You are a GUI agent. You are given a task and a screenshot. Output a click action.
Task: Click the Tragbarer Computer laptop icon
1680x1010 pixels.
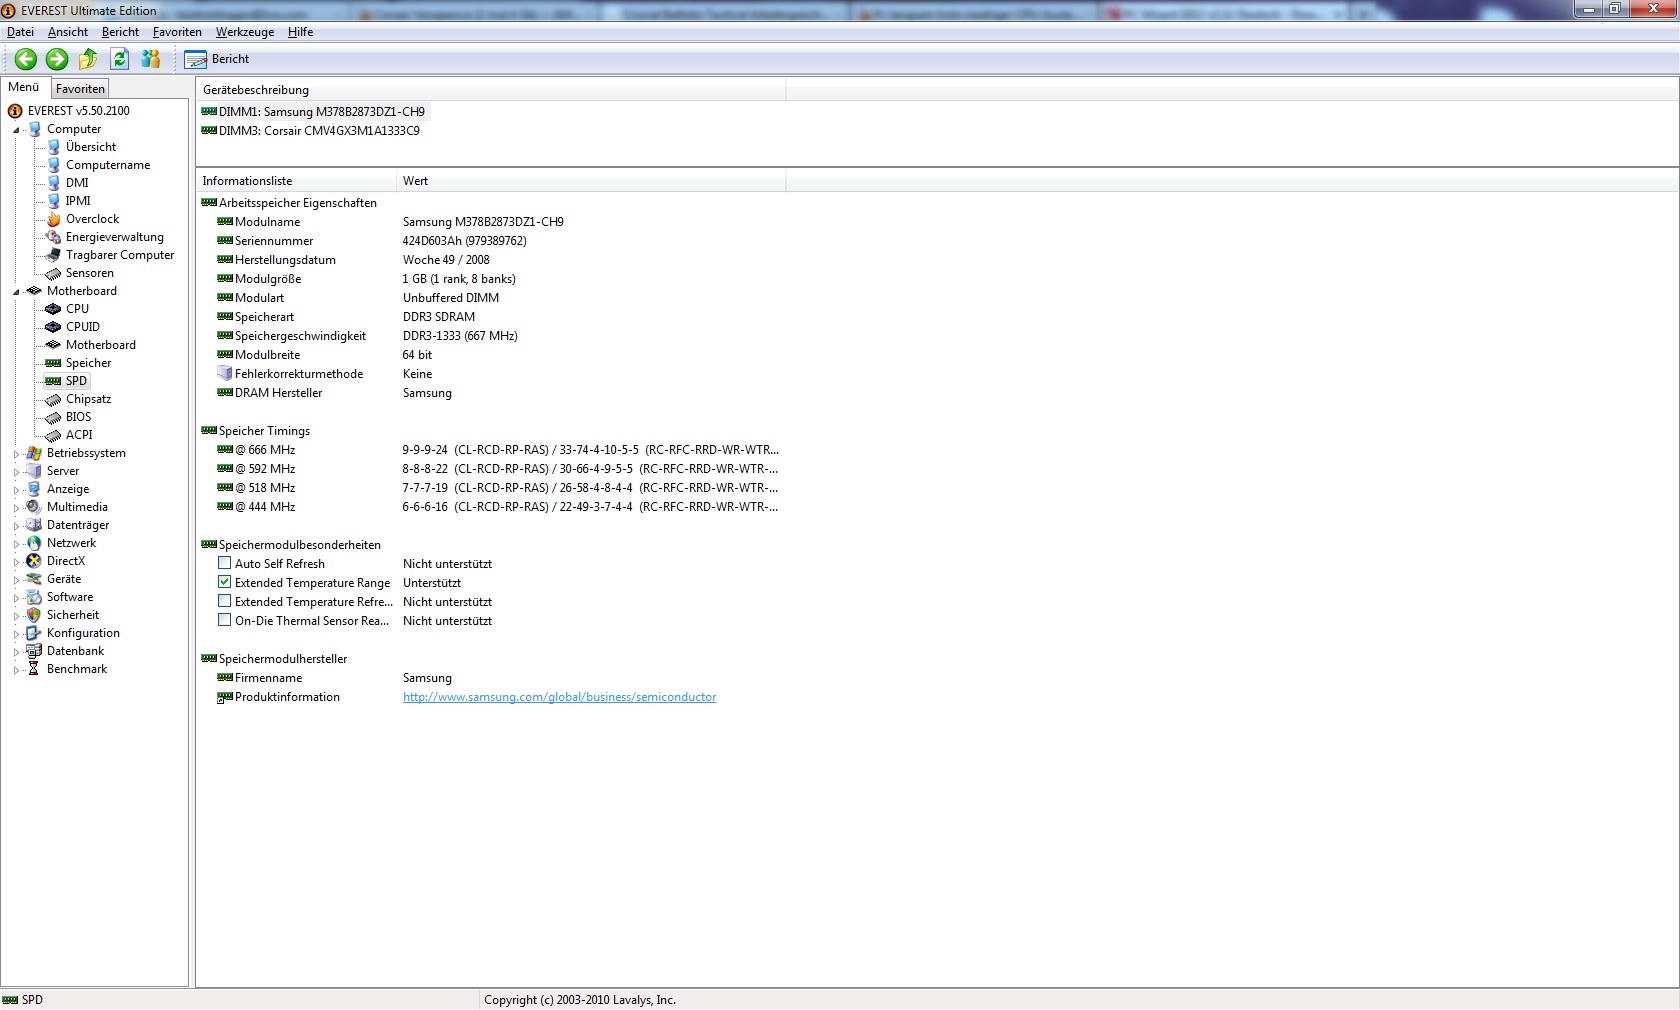(54, 255)
